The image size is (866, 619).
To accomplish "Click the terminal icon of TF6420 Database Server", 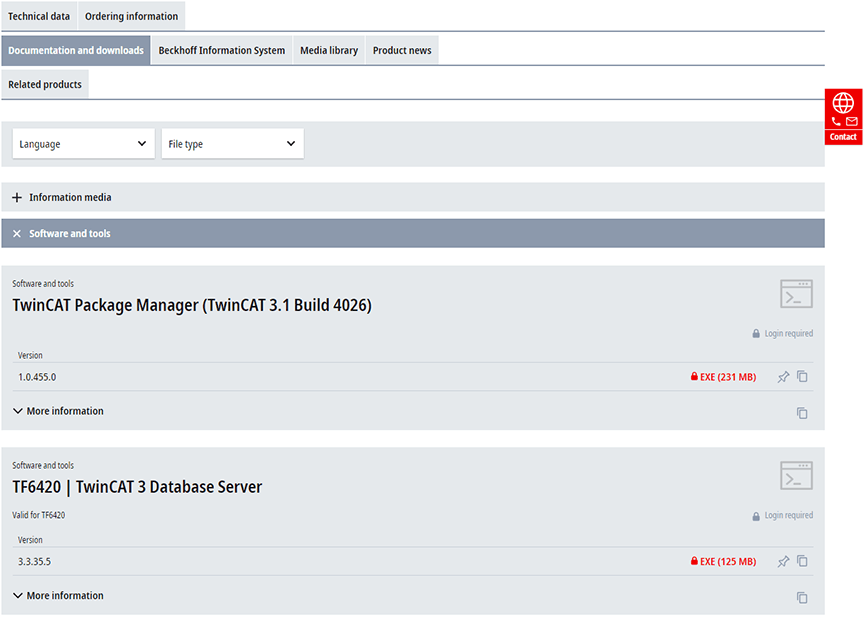I will click(x=796, y=475).
